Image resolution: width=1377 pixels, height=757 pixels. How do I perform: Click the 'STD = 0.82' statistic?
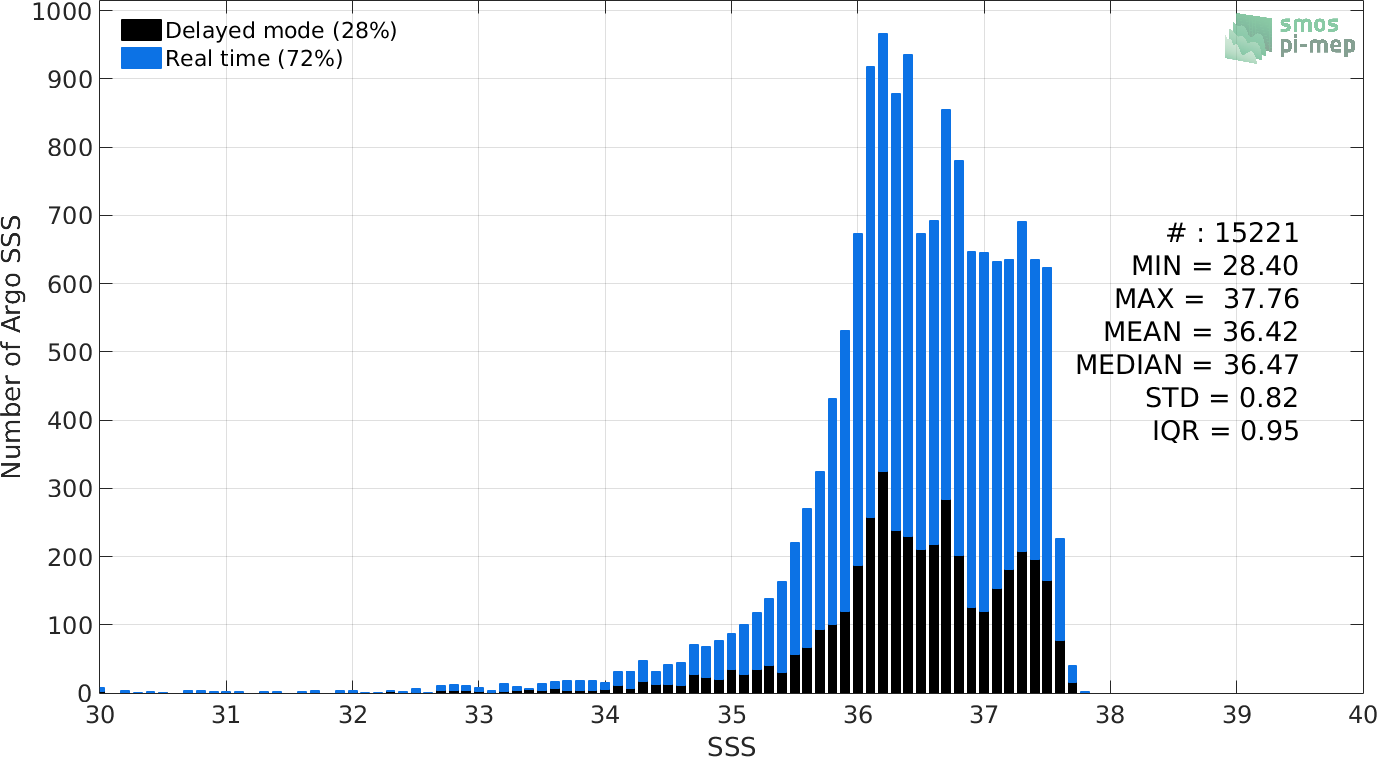tap(1222, 398)
